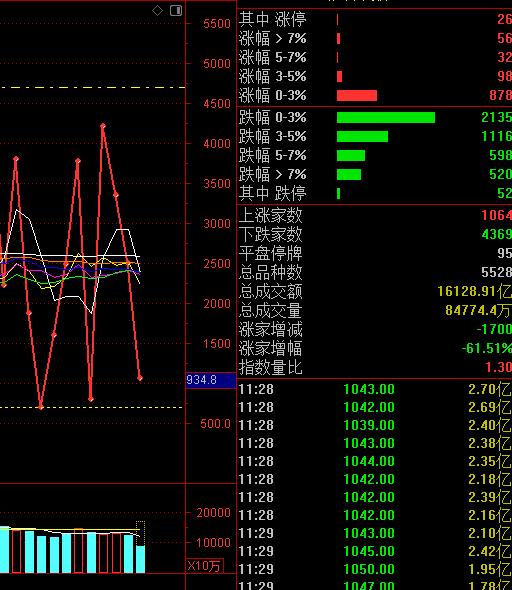Select the tick row with amount 2.18亿
512x590 pixels.
point(375,479)
